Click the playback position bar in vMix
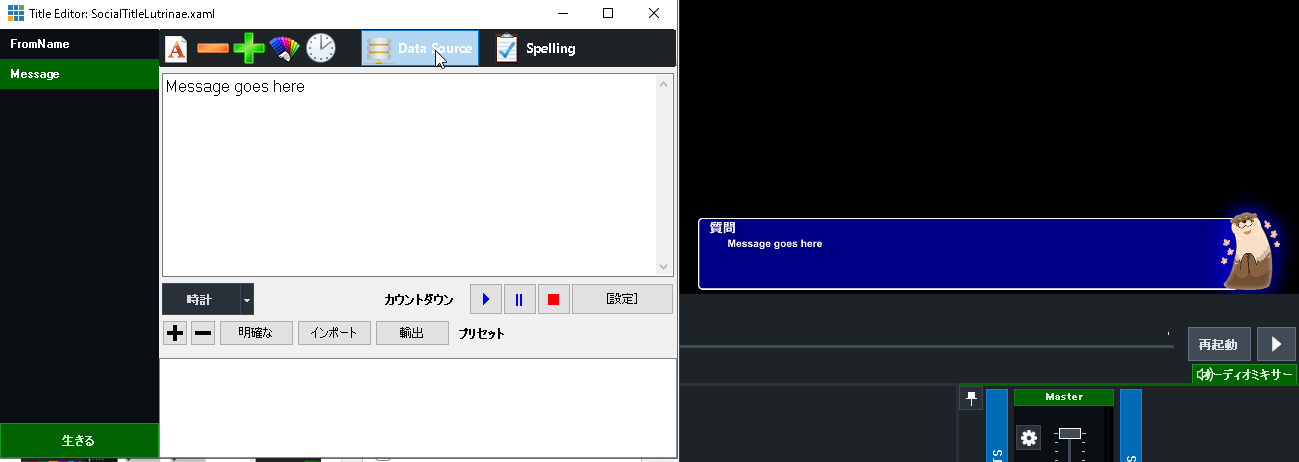Image resolution: width=1299 pixels, height=462 pixels. click(x=927, y=346)
